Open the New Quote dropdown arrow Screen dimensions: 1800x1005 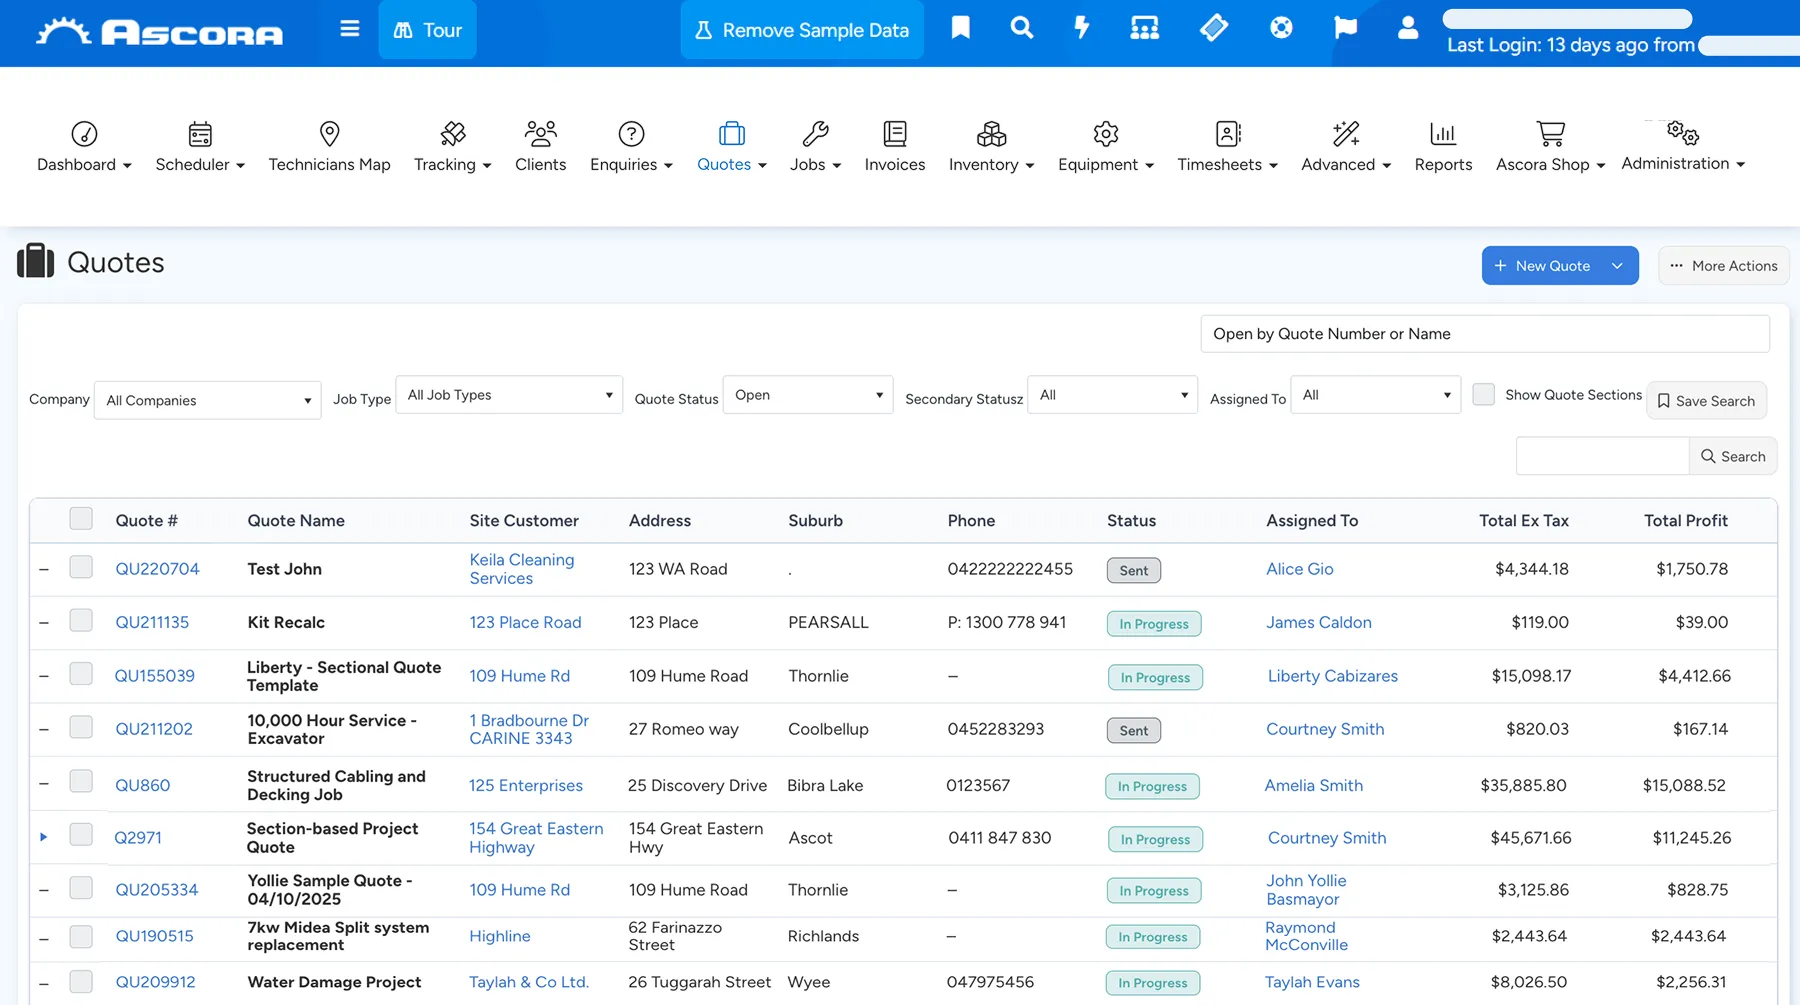(x=1617, y=265)
